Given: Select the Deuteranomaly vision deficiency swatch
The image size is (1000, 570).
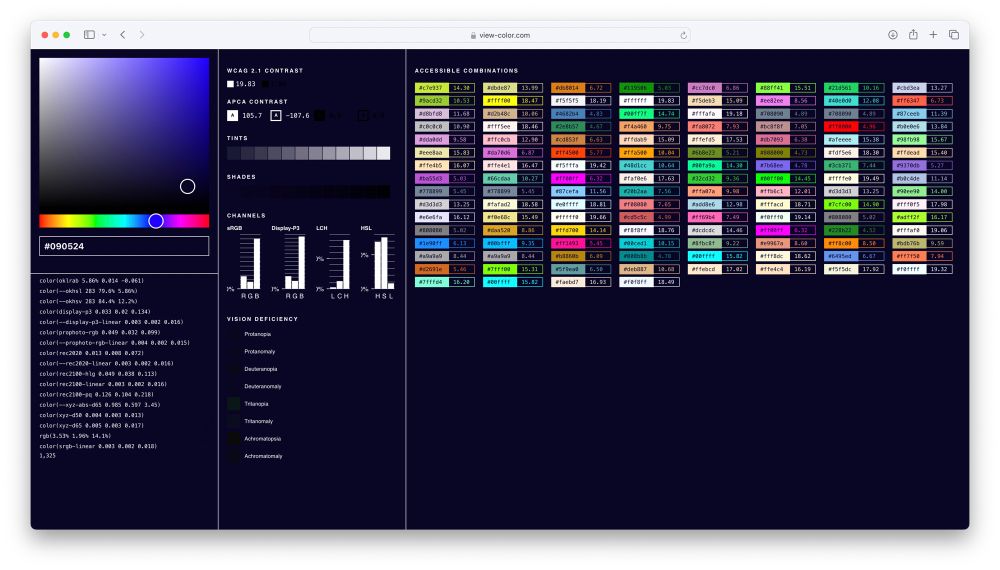Looking at the screenshot, I should 233,386.
